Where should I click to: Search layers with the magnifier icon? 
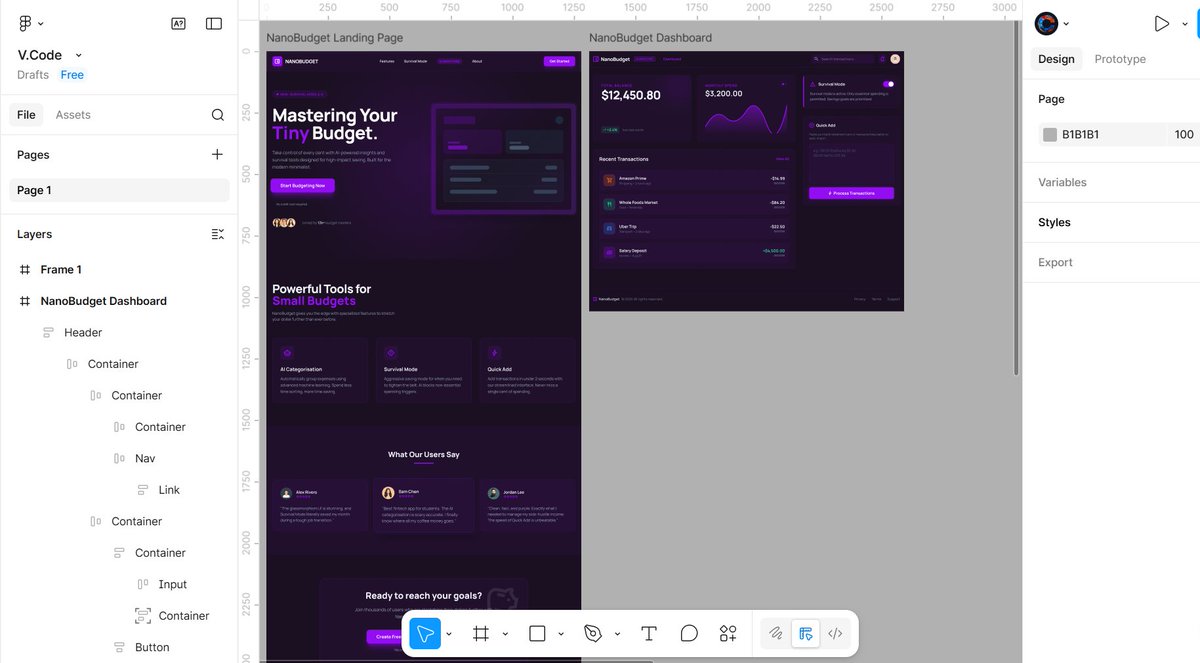click(x=218, y=115)
